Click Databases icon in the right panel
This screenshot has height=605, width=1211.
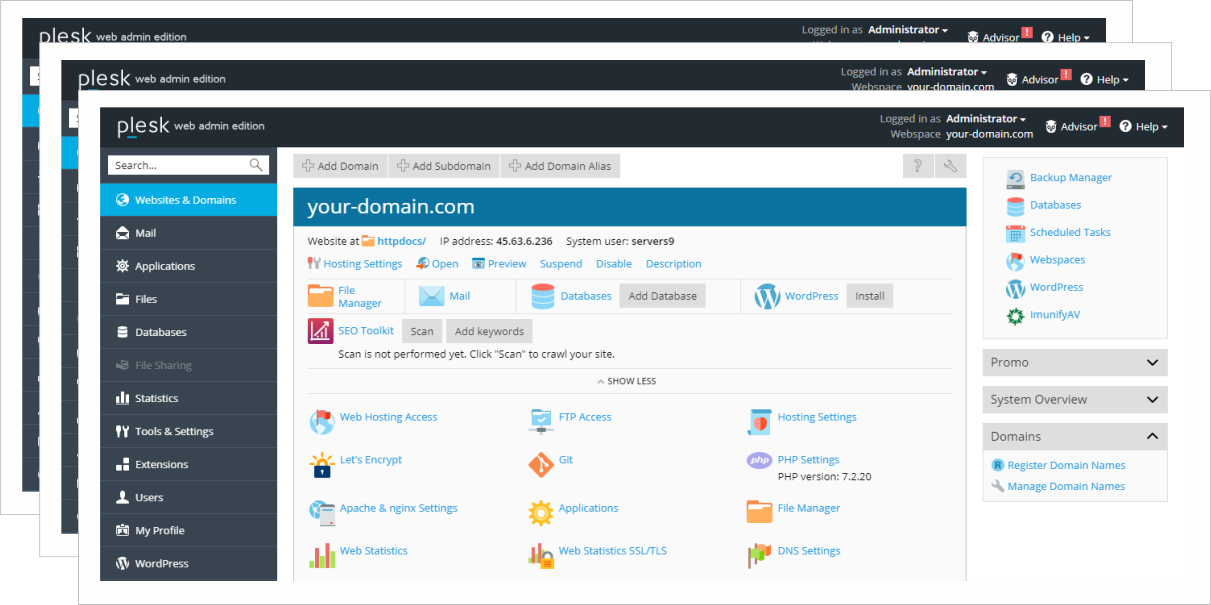[x=1015, y=205]
